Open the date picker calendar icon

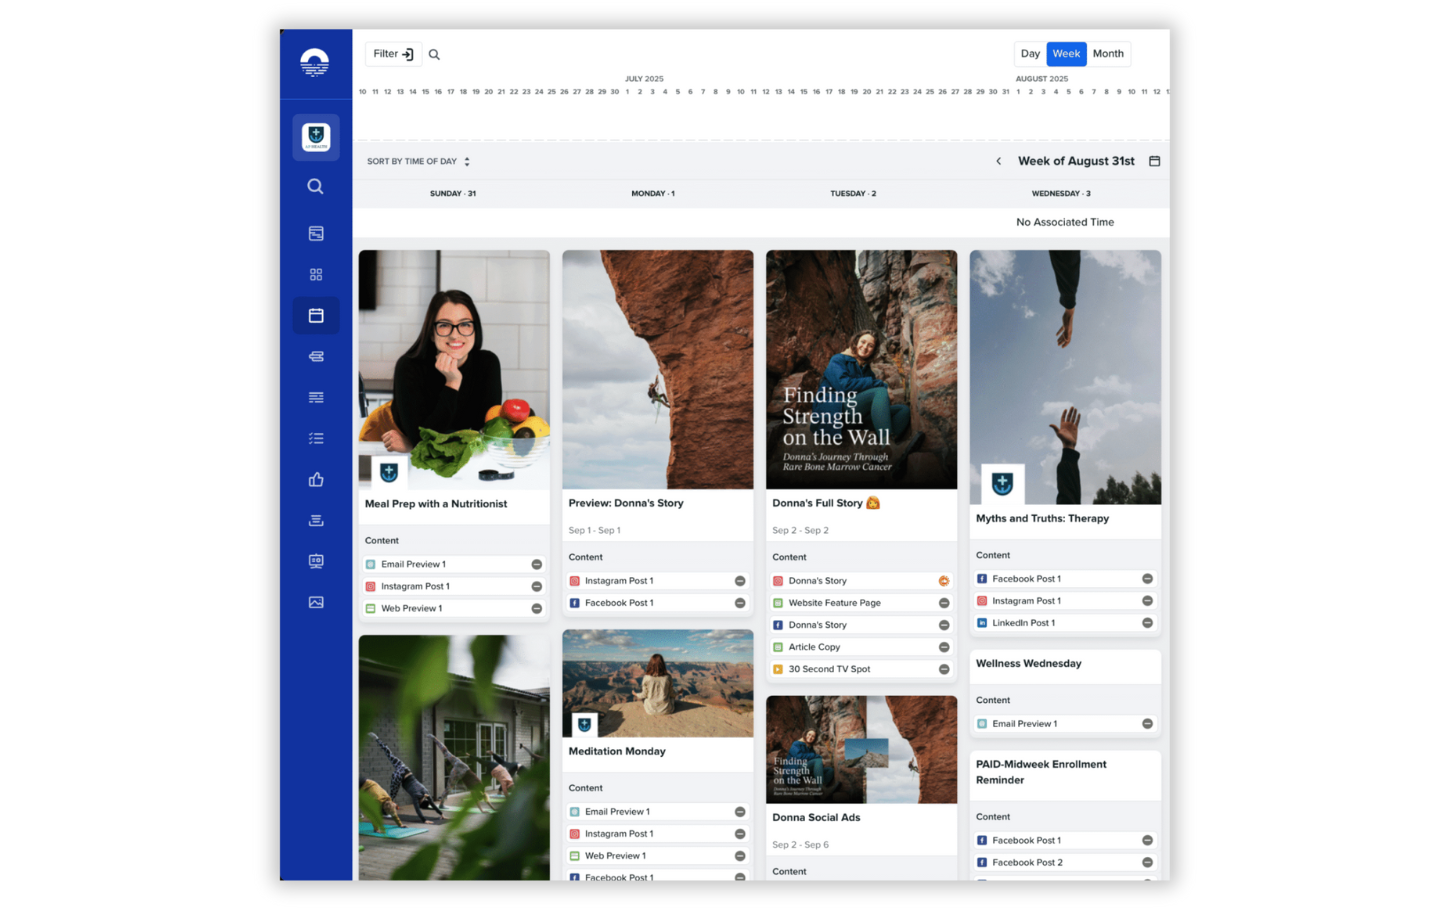(x=1154, y=161)
